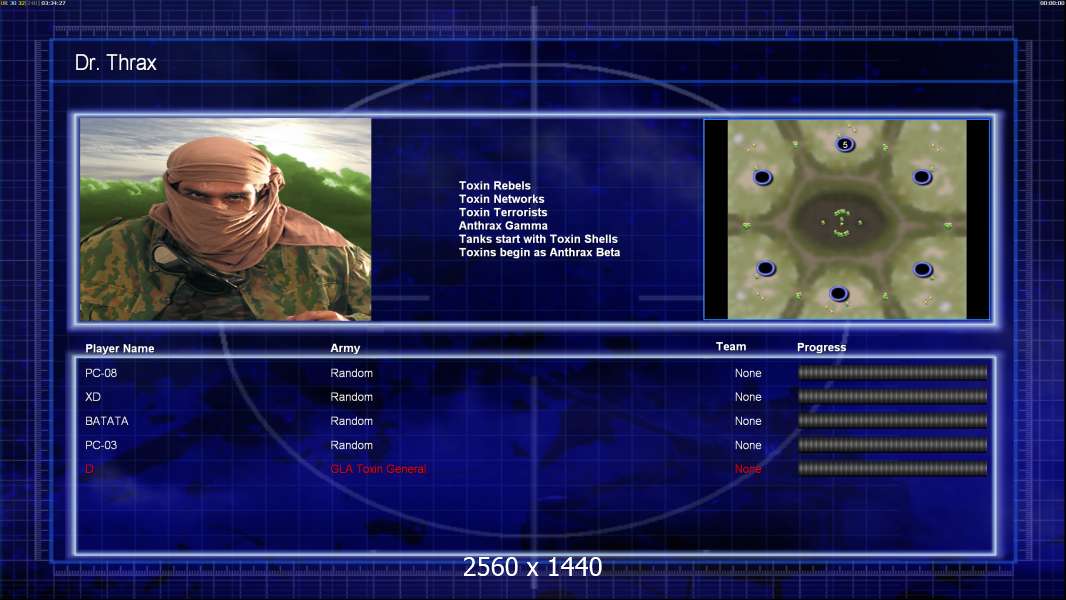Click the Army column header
The image size is (1066, 600).
(345, 347)
